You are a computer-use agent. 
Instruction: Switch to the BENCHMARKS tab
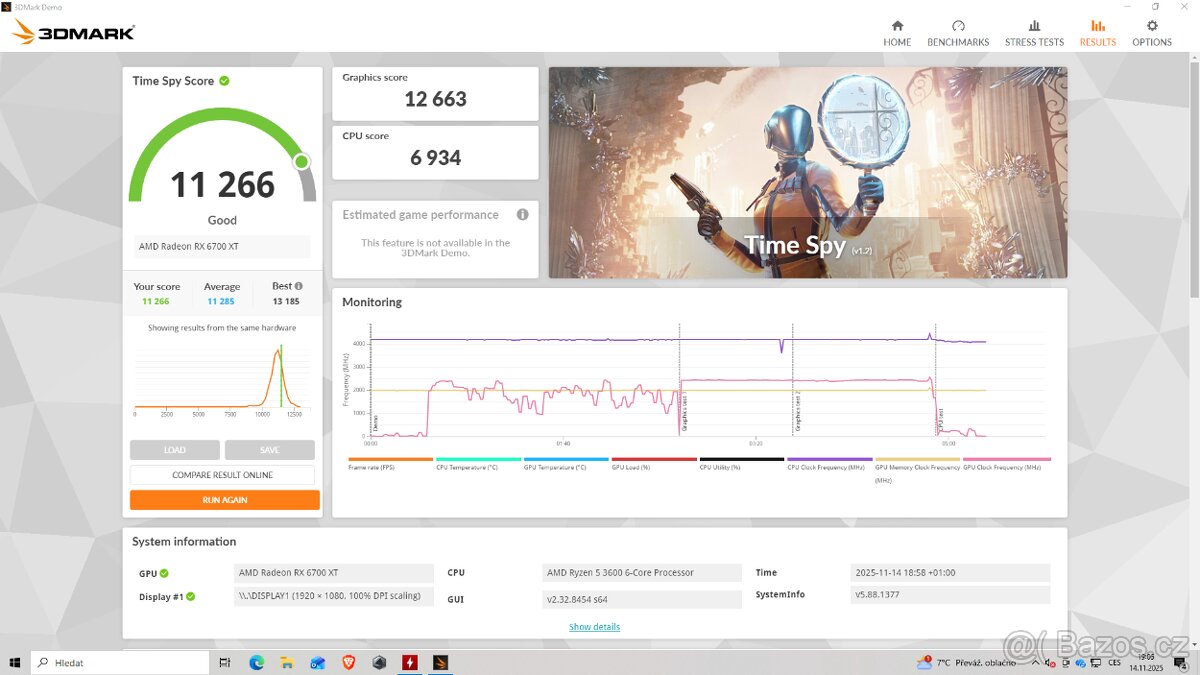pyautogui.click(x=958, y=30)
